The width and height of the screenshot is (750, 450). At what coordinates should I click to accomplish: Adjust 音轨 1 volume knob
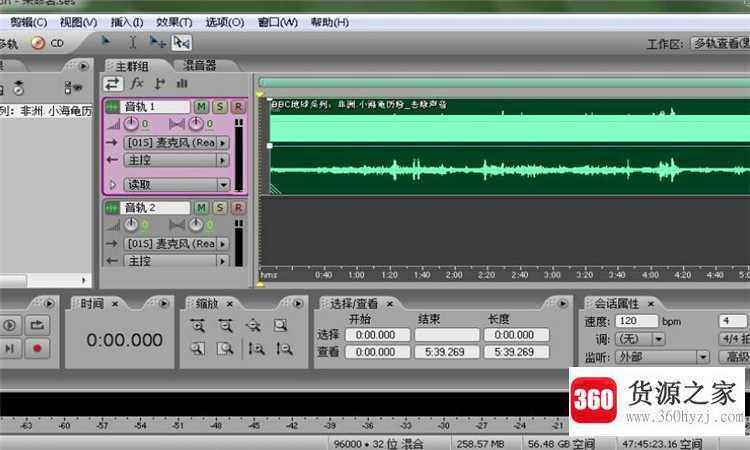pyautogui.click(x=131, y=124)
